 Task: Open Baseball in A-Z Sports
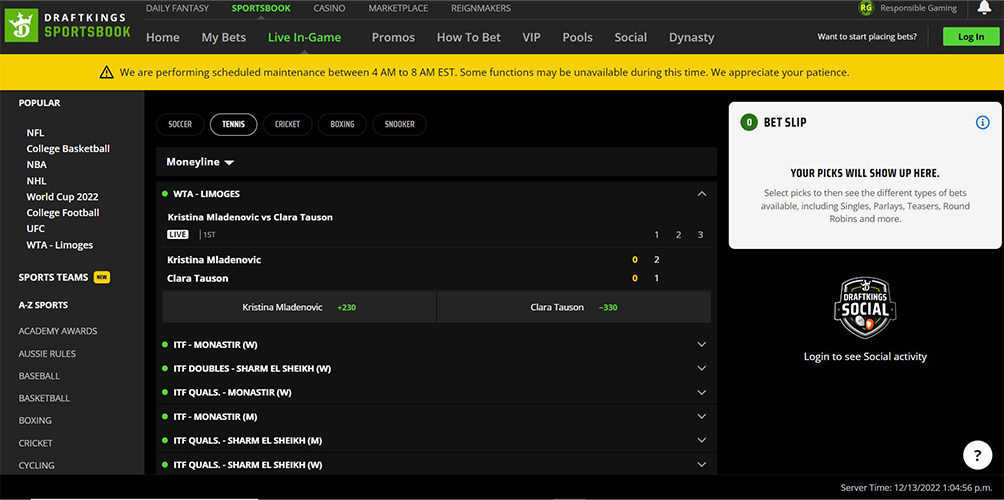(39, 376)
